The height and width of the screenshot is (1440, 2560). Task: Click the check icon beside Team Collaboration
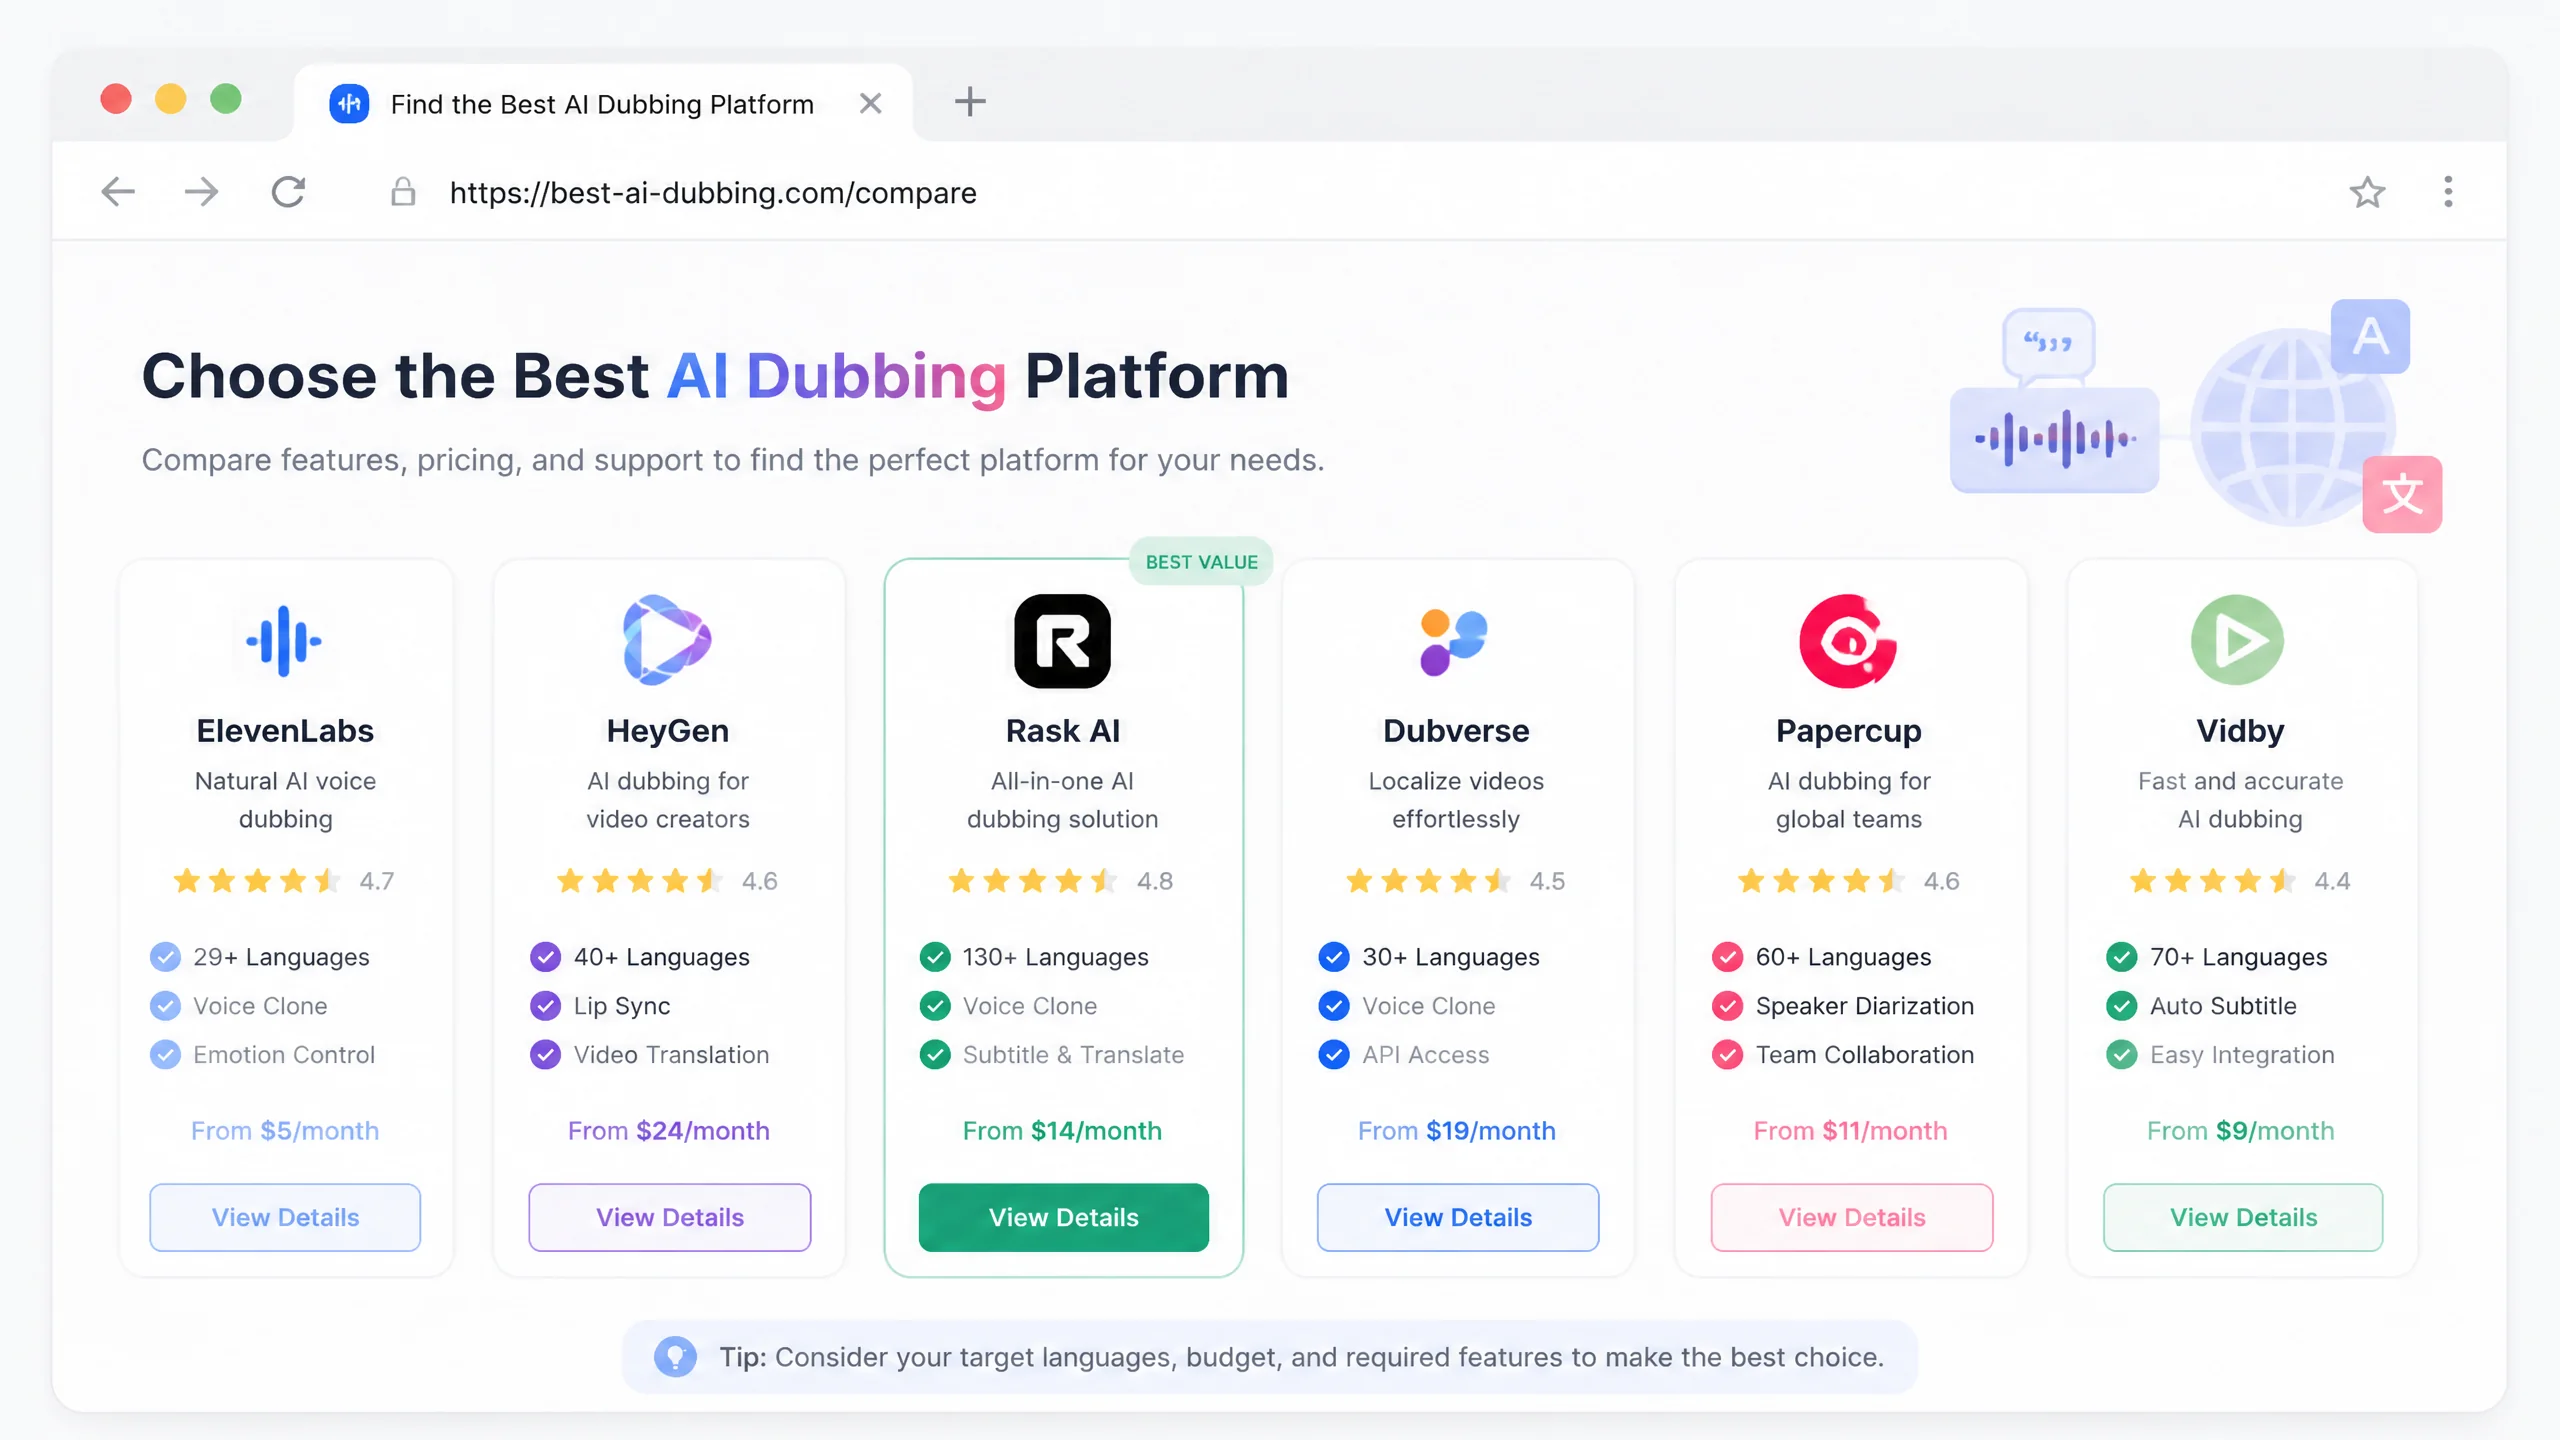pyautogui.click(x=1727, y=1054)
